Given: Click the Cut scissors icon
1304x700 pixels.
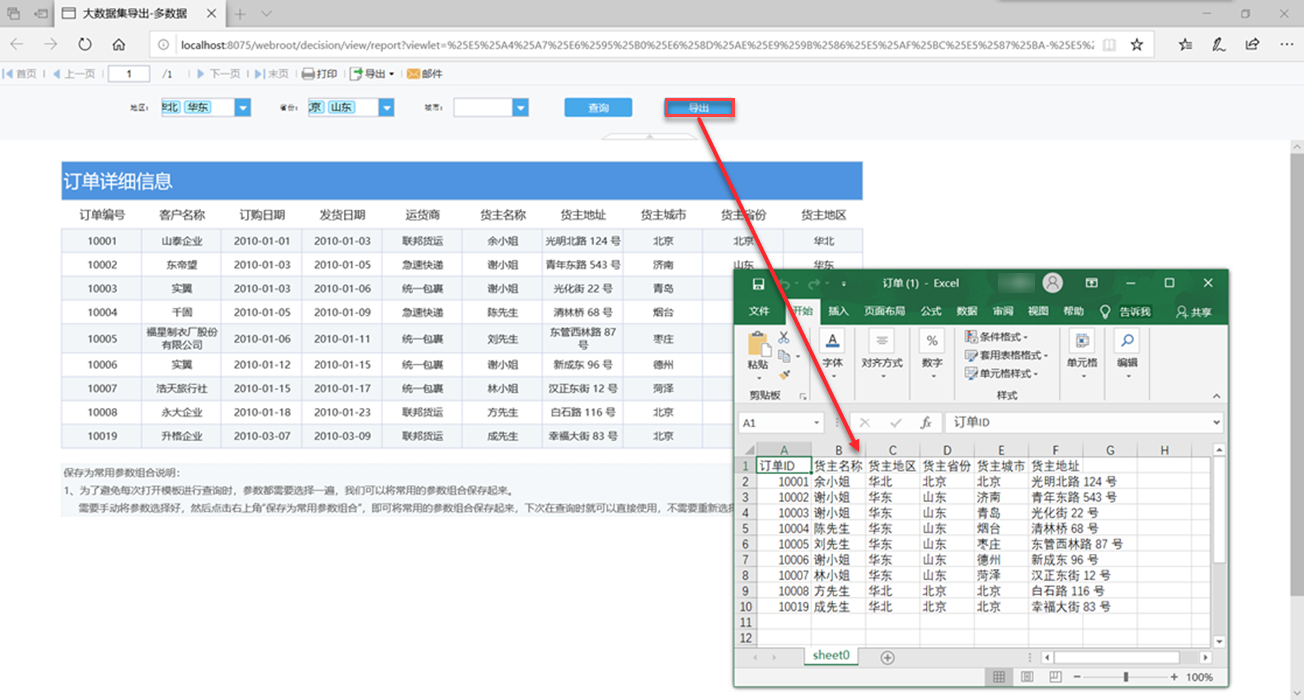Looking at the screenshot, I should 783,338.
